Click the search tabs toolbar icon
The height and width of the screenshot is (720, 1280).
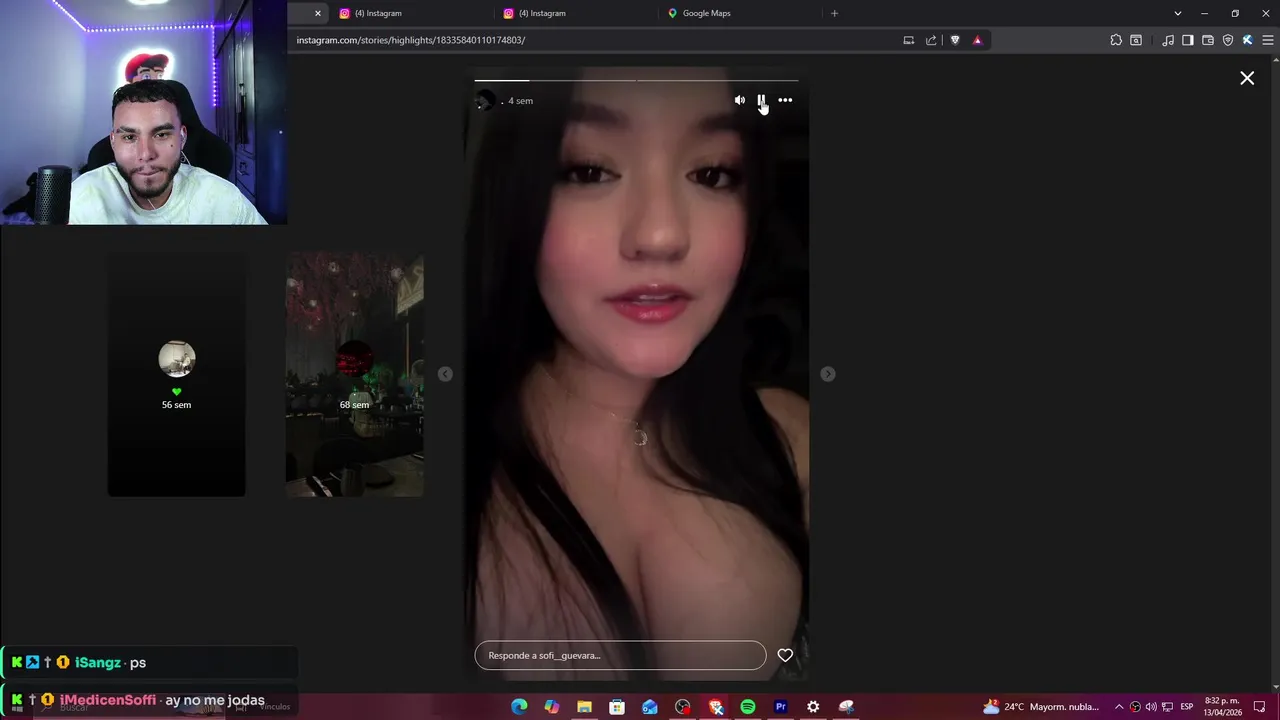pos(1136,40)
